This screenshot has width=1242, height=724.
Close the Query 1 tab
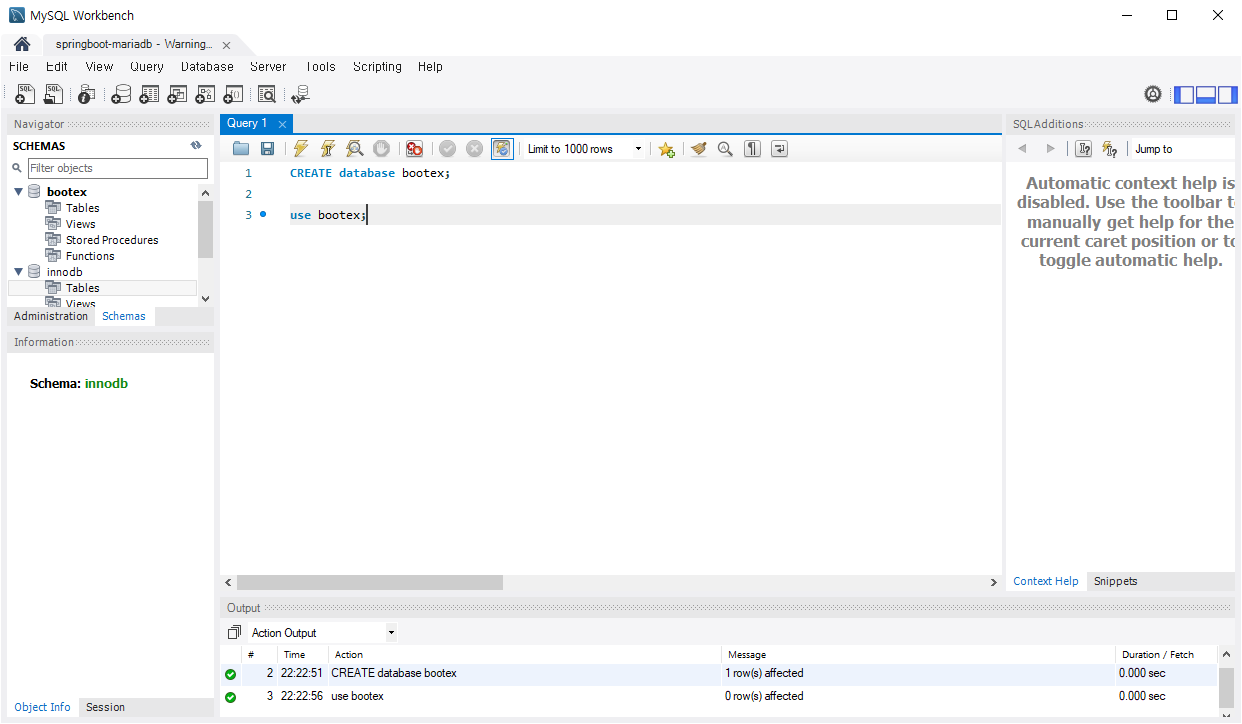pyautogui.click(x=283, y=124)
